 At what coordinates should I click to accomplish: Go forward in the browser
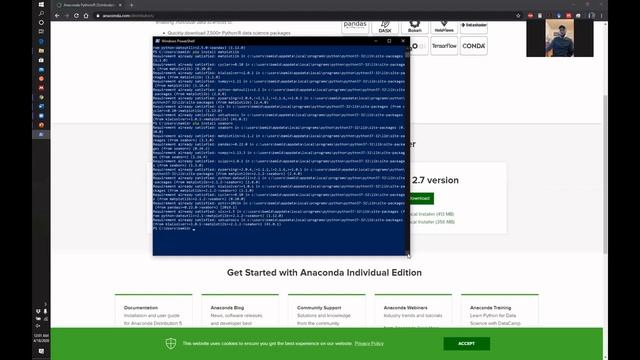tap(67, 16)
